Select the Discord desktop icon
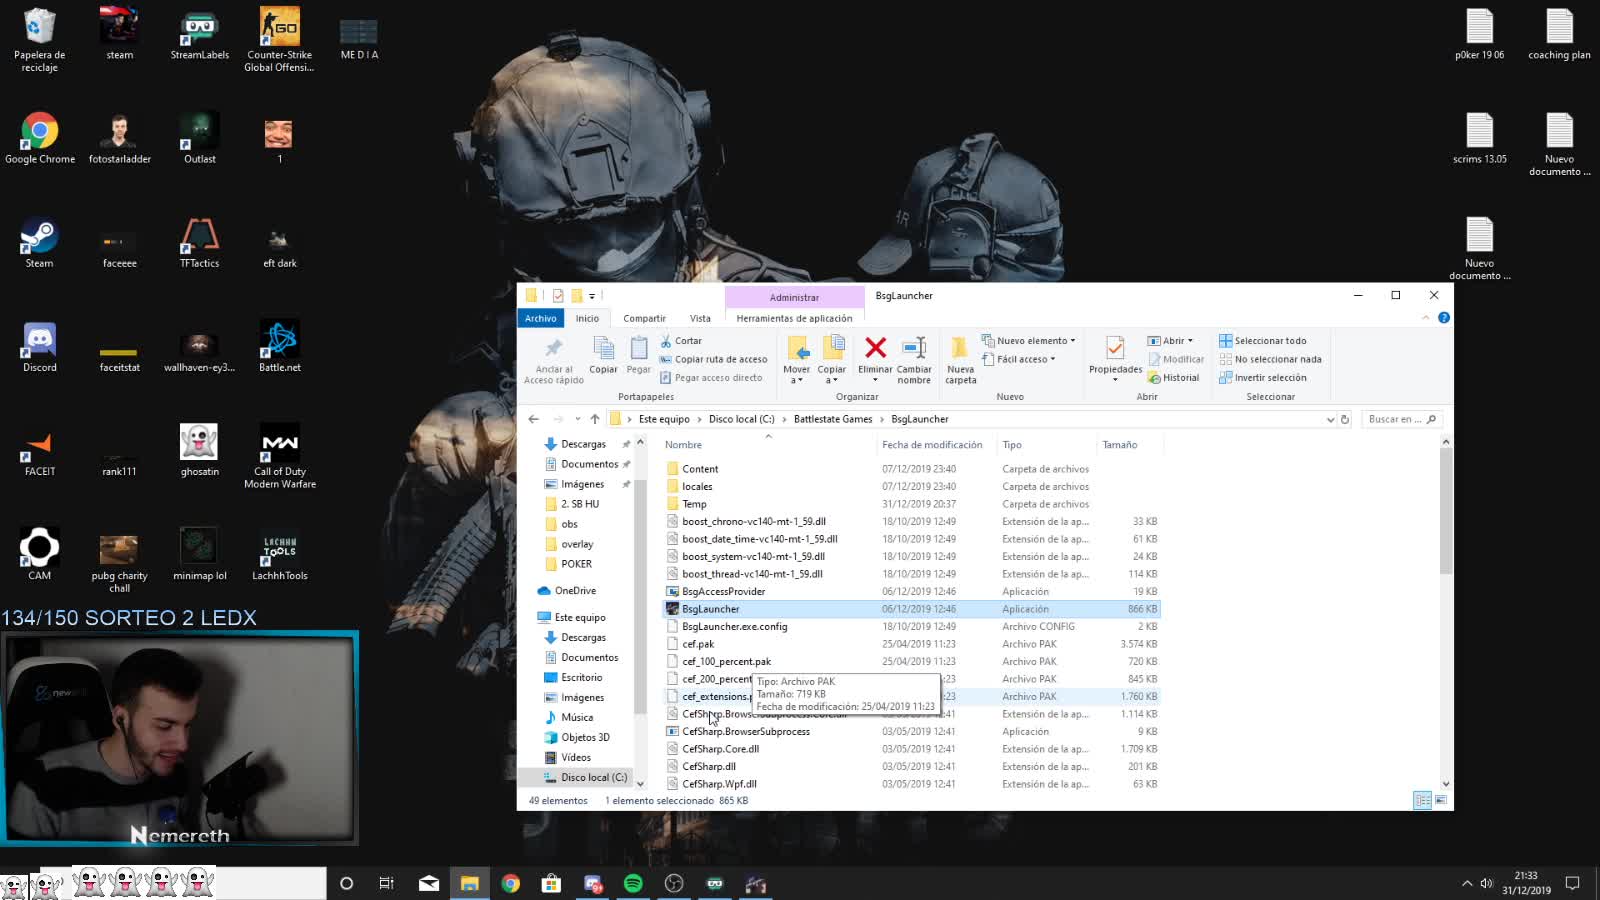Image resolution: width=1600 pixels, height=900 pixels. click(40, 347)
